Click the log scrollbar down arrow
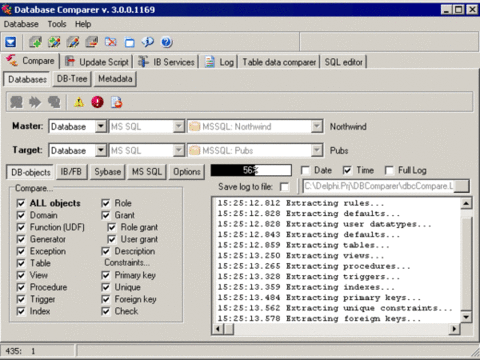The width and height of the screenshot is (480, 360). (466, 317)
